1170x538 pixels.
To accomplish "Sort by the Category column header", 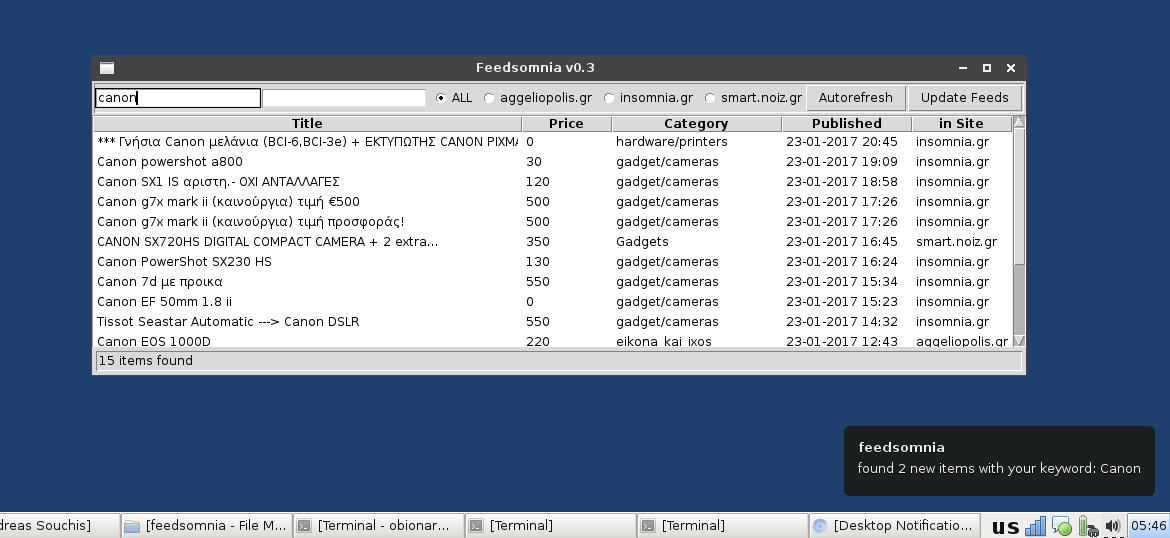I will click(x=696, y=124).
